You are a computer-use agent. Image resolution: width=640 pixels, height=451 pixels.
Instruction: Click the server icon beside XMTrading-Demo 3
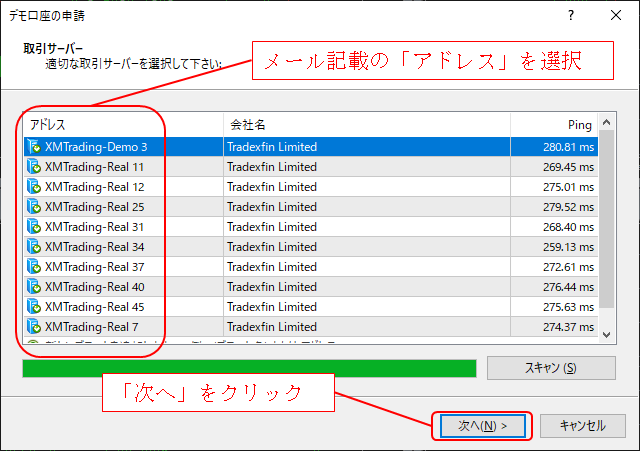point(33,147)
